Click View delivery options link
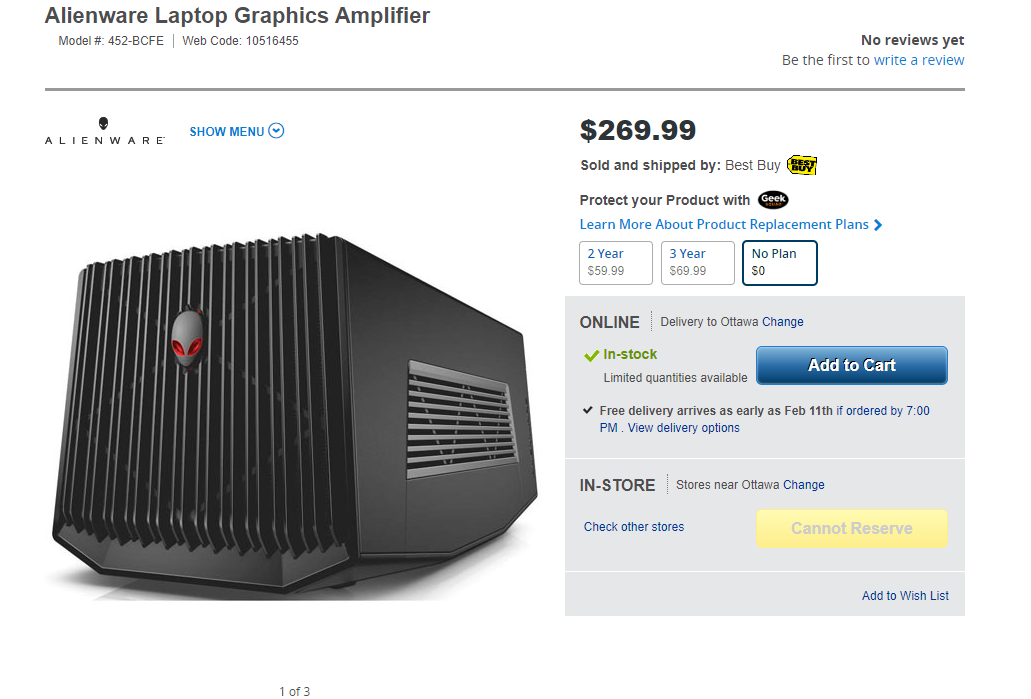Image resolution: width=1031 pixels, height=699 pixels. (x=684, y=427)
